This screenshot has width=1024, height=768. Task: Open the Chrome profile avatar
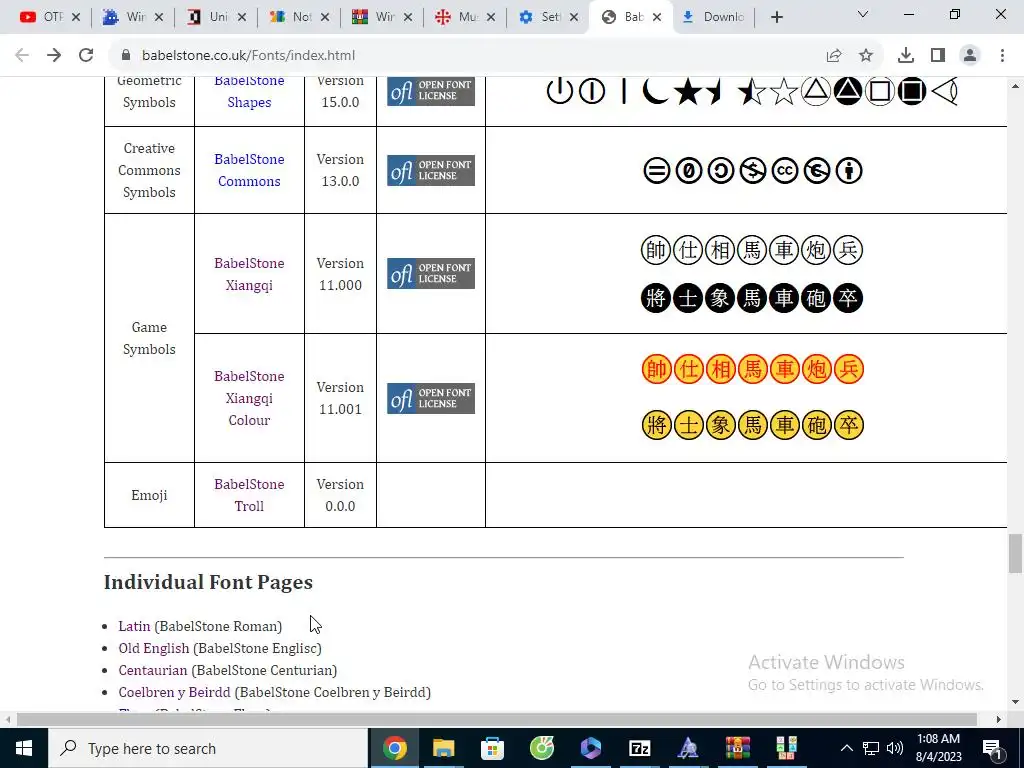(x=970, y=56)
